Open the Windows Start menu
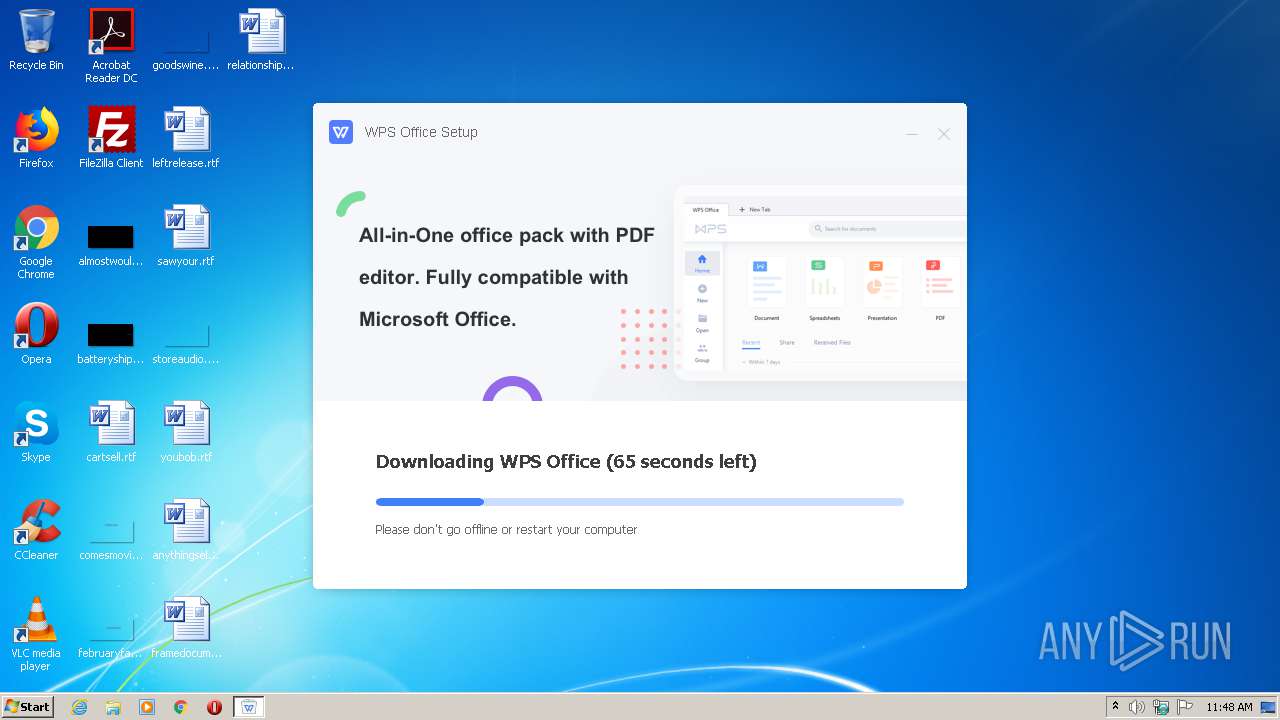Image resolution: width=1280 pixels, height=720 pixels. pyautogui.click(x=28, y=706)
